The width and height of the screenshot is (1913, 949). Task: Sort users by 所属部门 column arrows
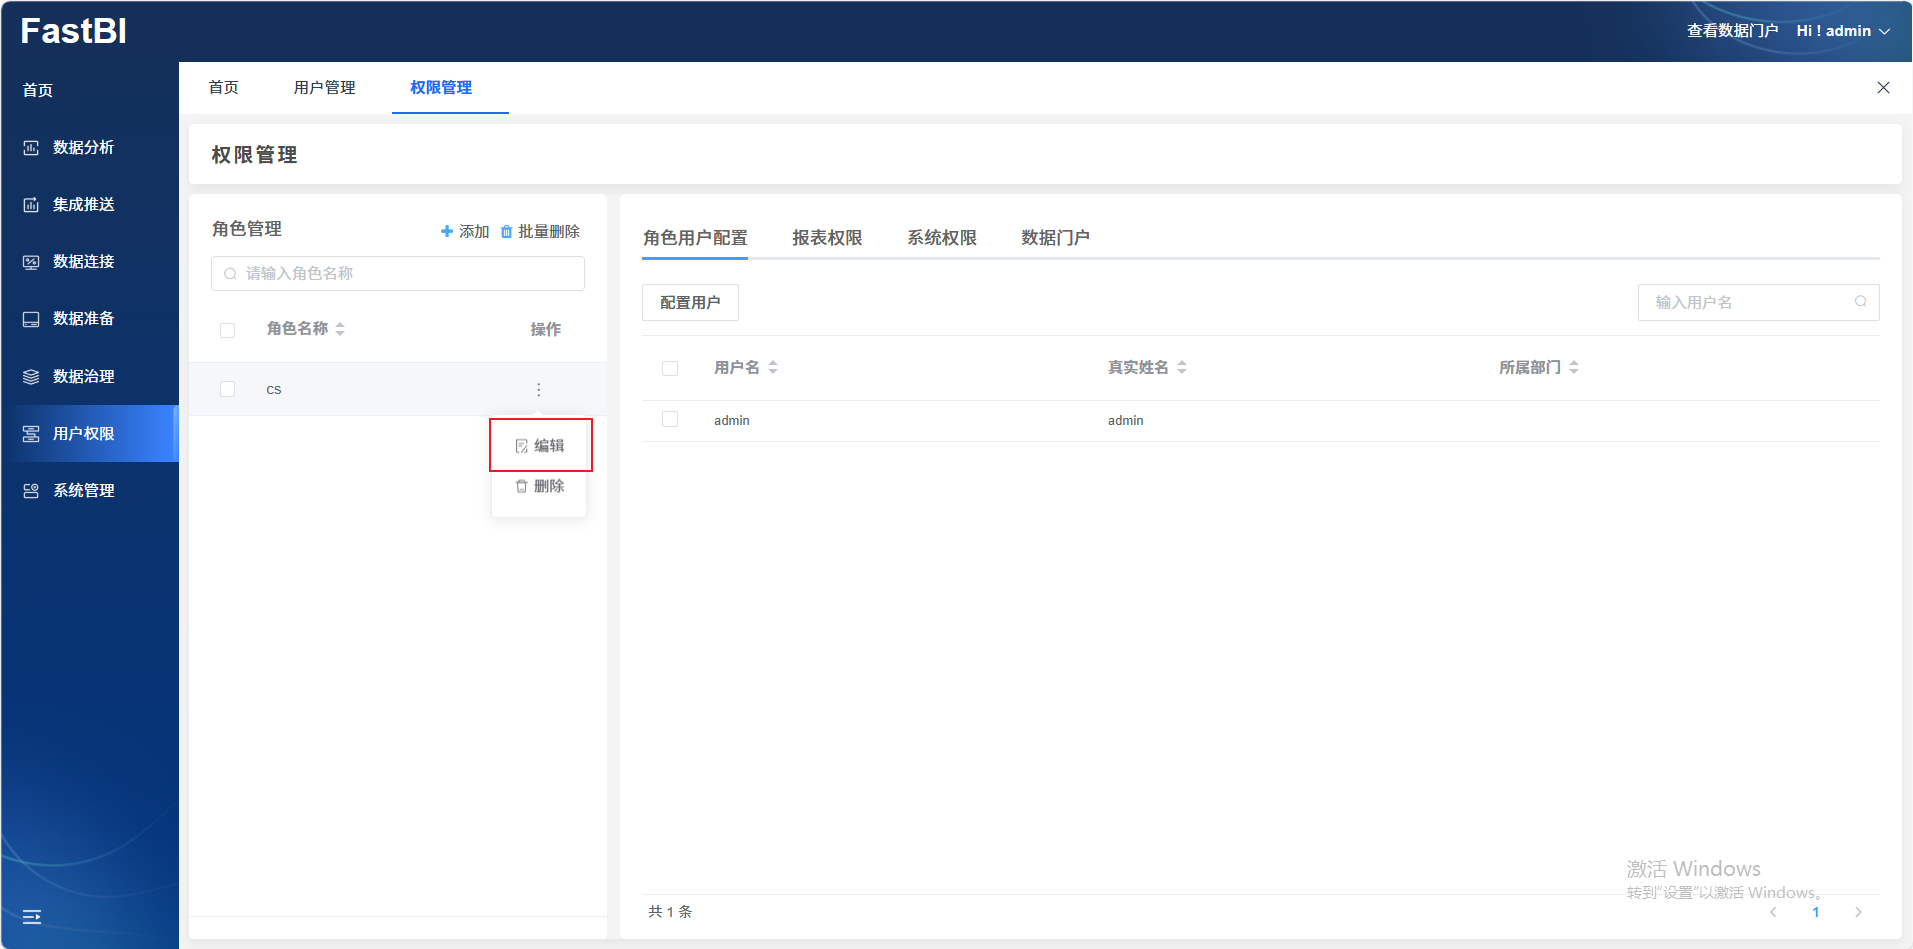tap(1574, 368)
